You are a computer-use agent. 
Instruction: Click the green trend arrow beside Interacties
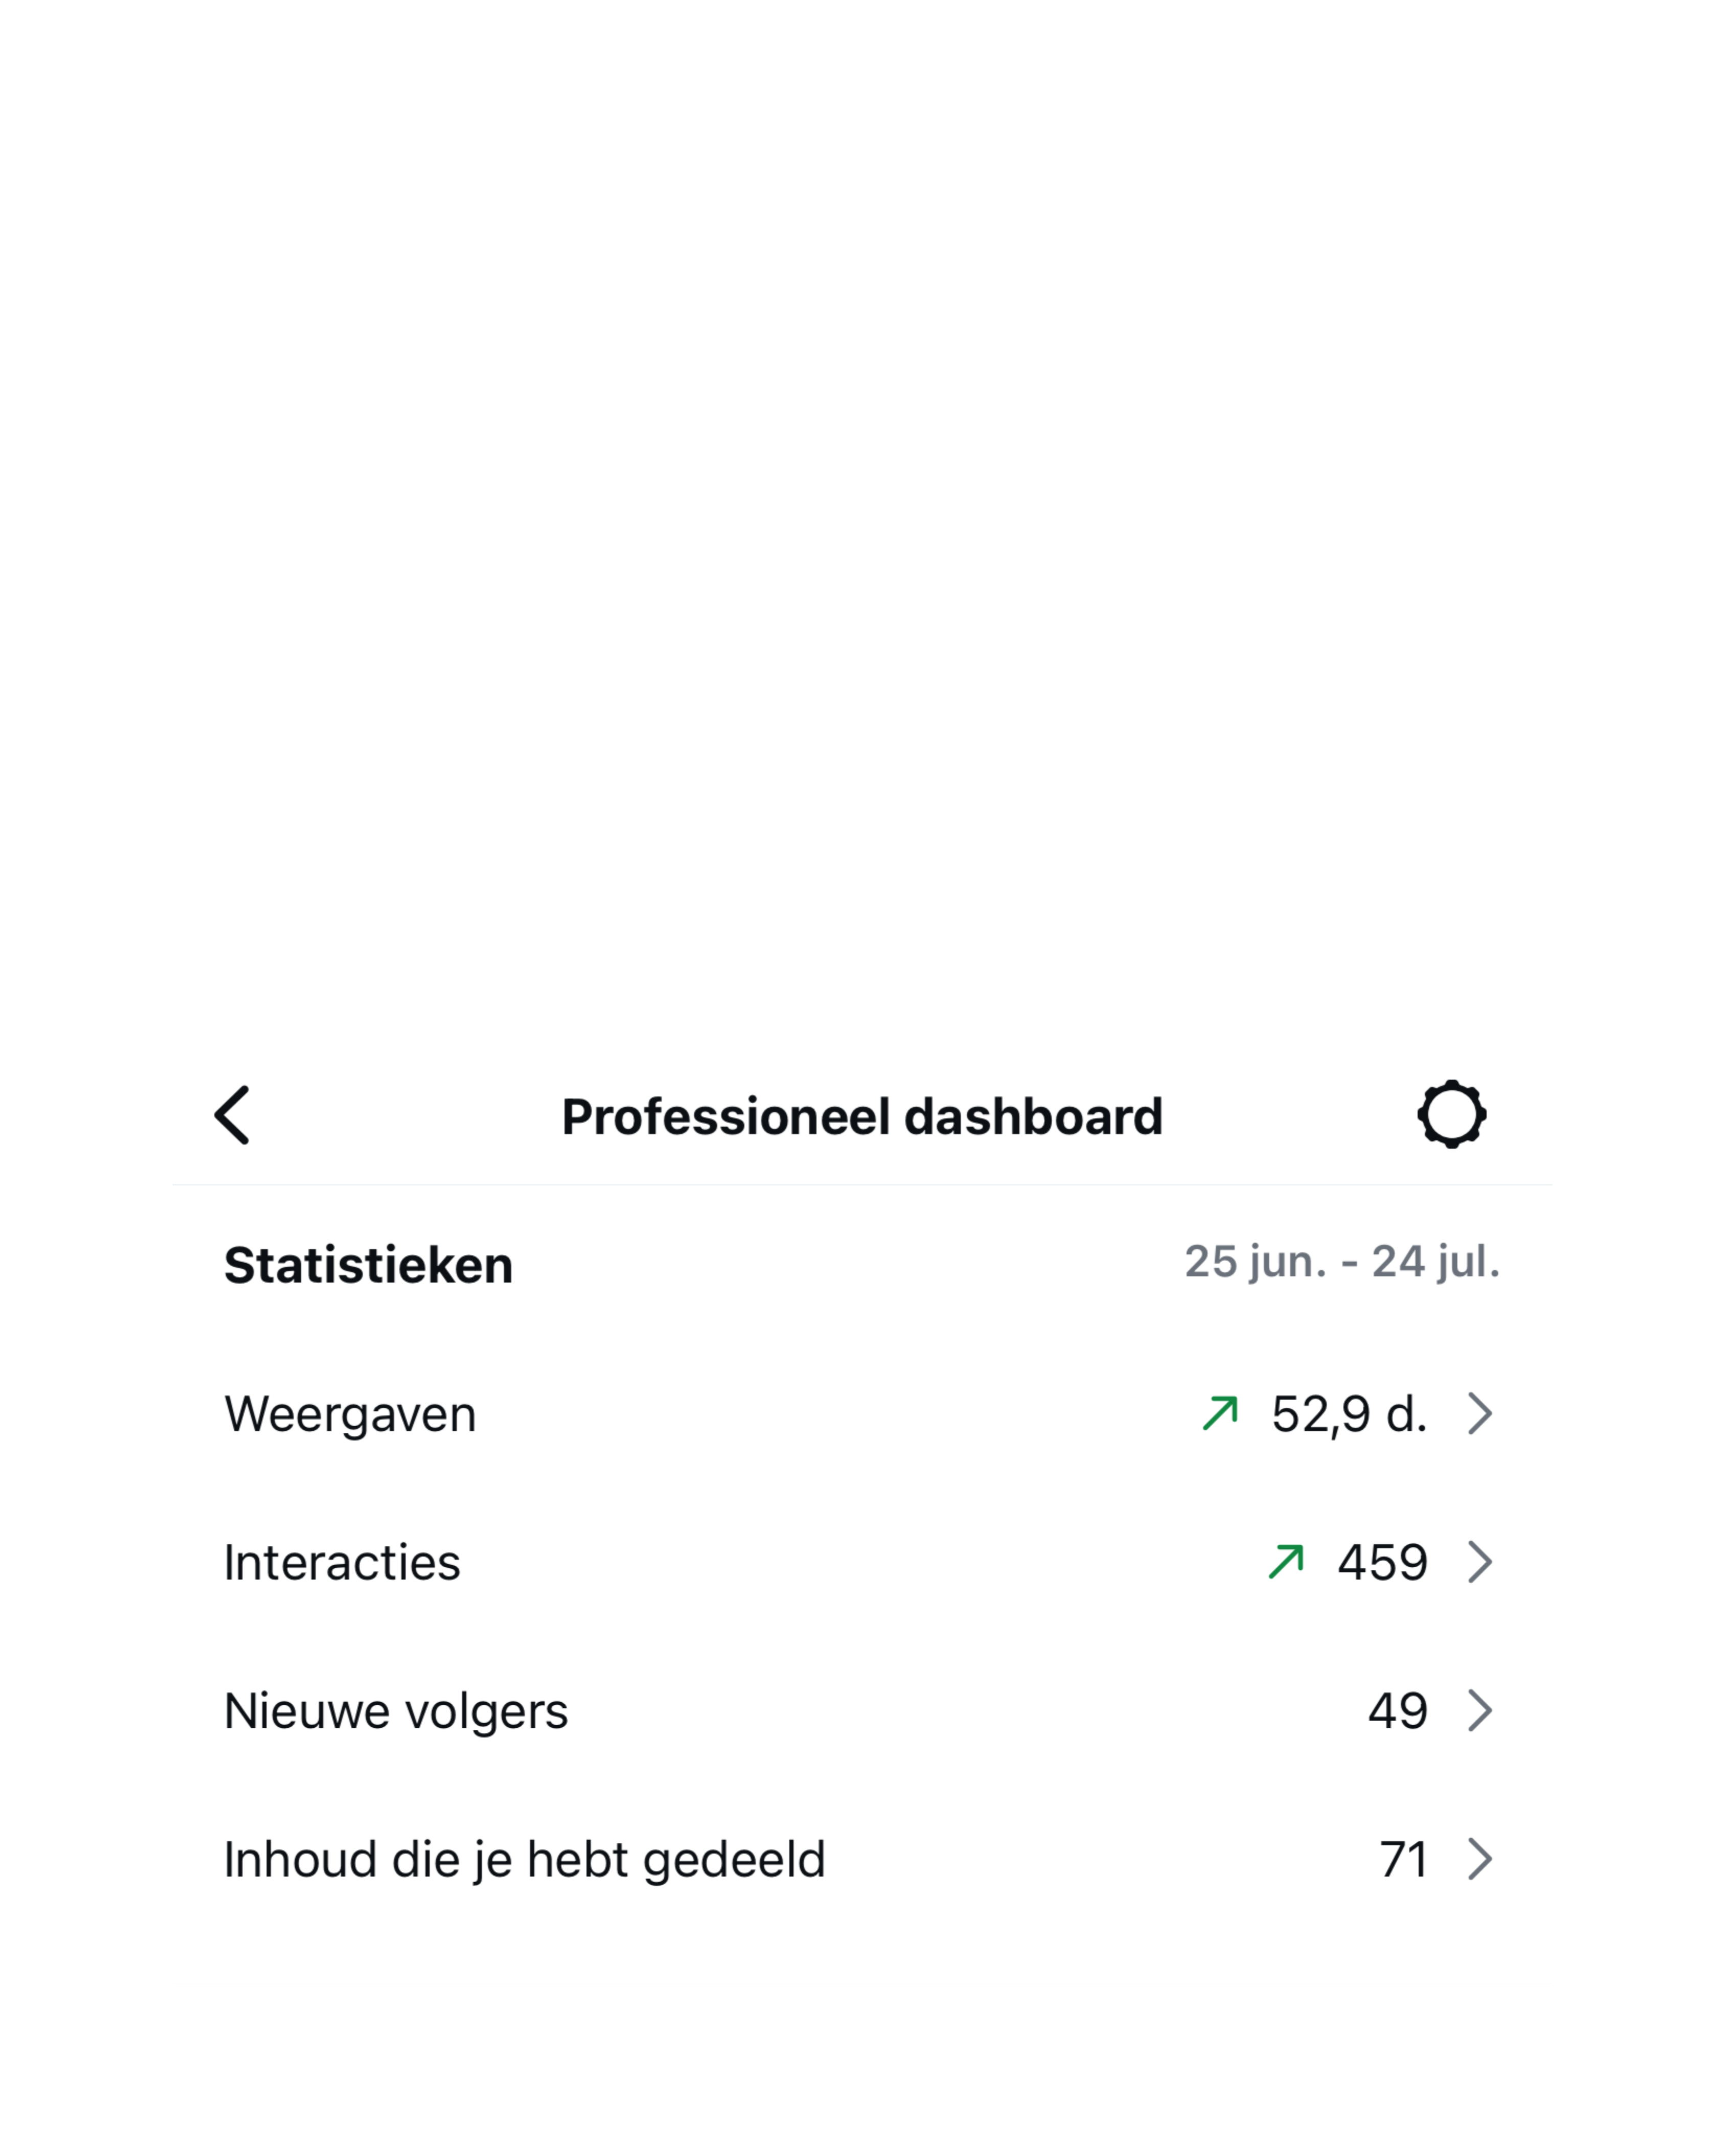click(x=1286, y=1561)
